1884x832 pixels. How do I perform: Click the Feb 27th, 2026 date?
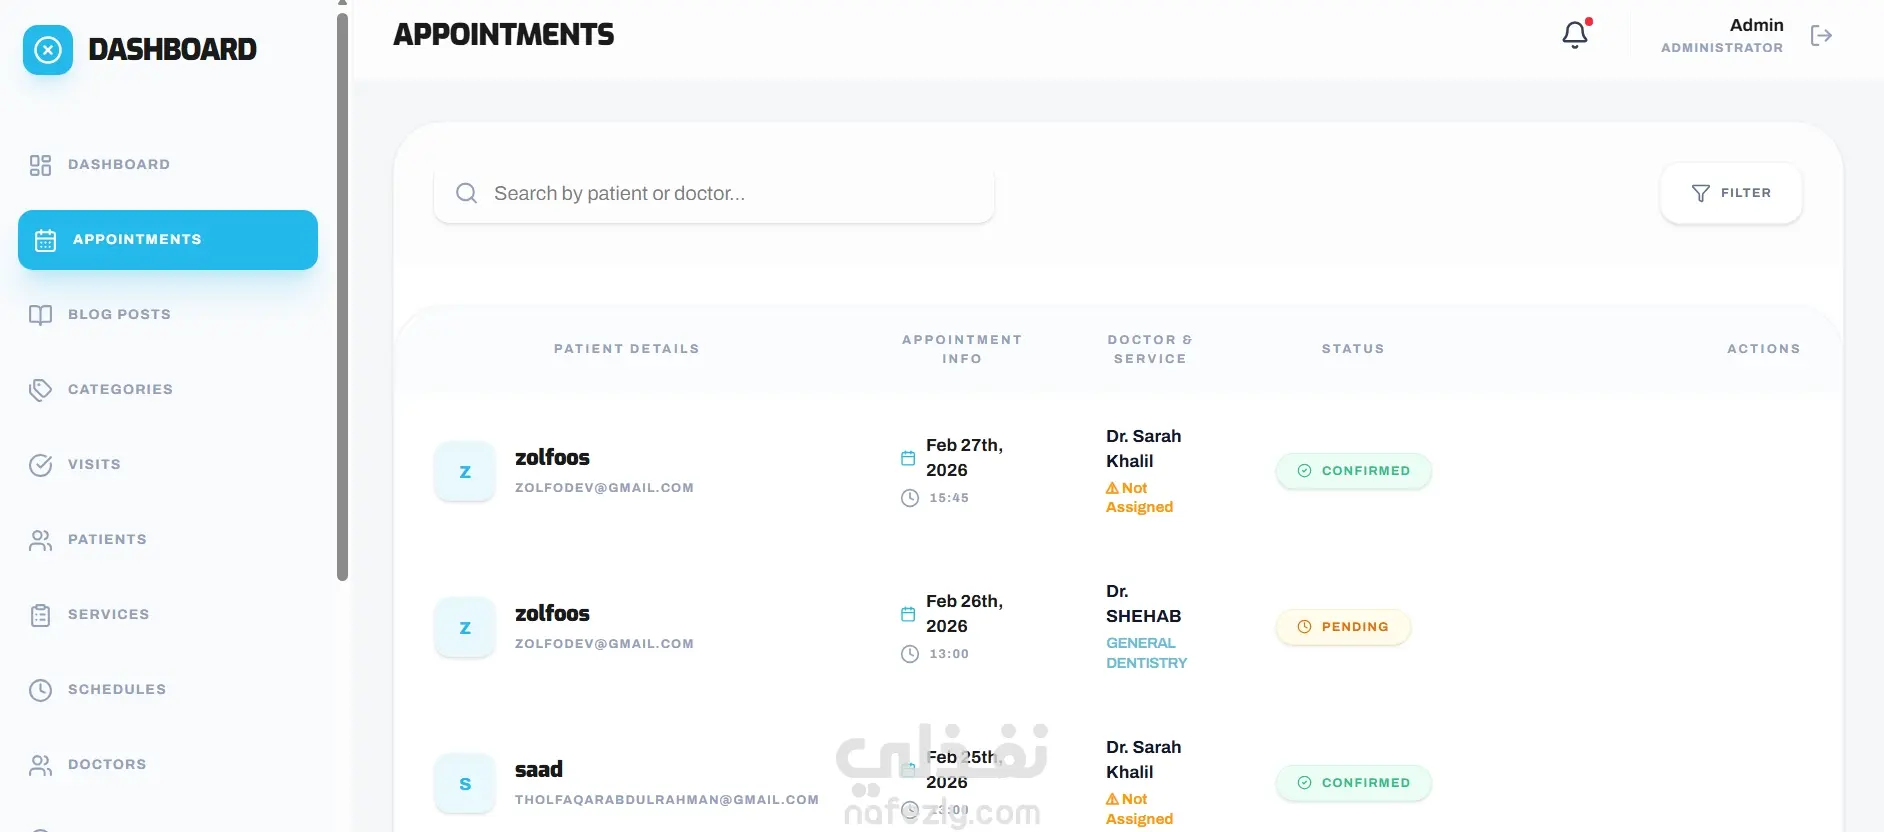click(x=964, y=458)
